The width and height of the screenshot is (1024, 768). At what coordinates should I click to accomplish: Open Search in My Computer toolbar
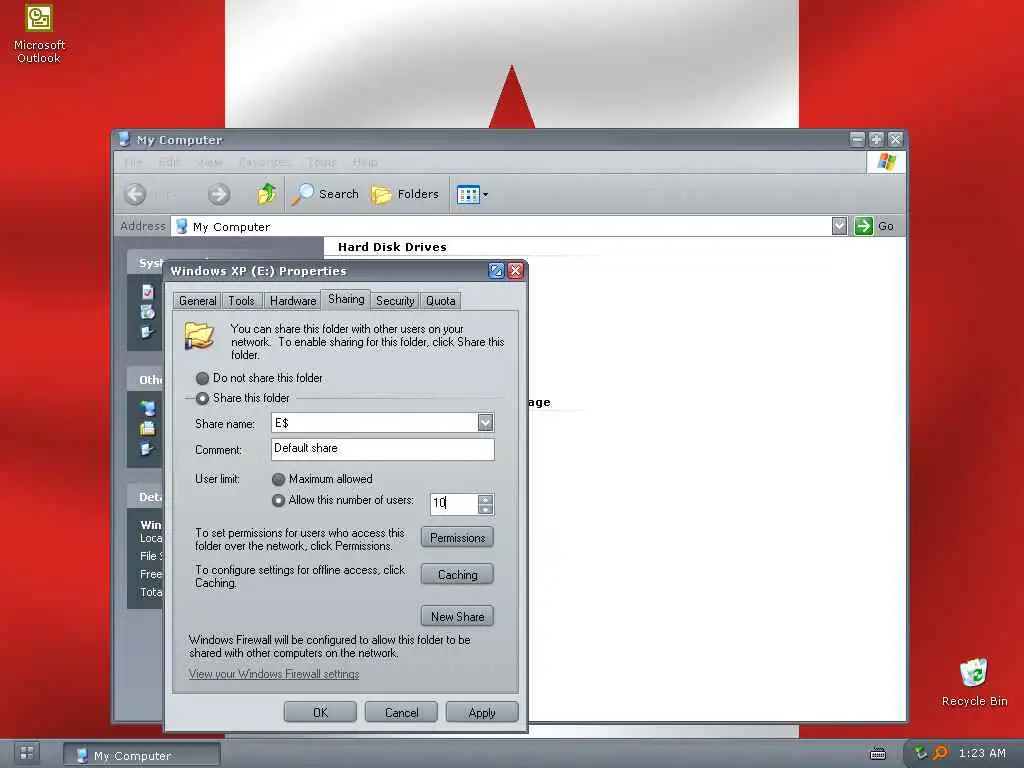[x=325, y=194]
